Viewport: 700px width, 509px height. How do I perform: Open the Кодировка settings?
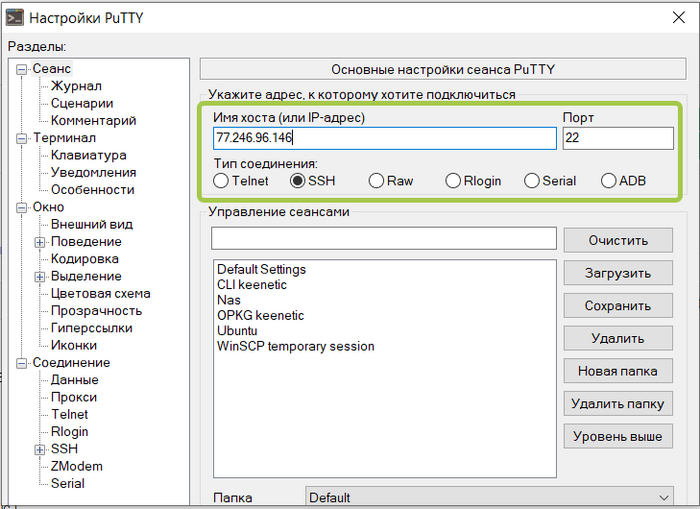[x=85, y=259]
